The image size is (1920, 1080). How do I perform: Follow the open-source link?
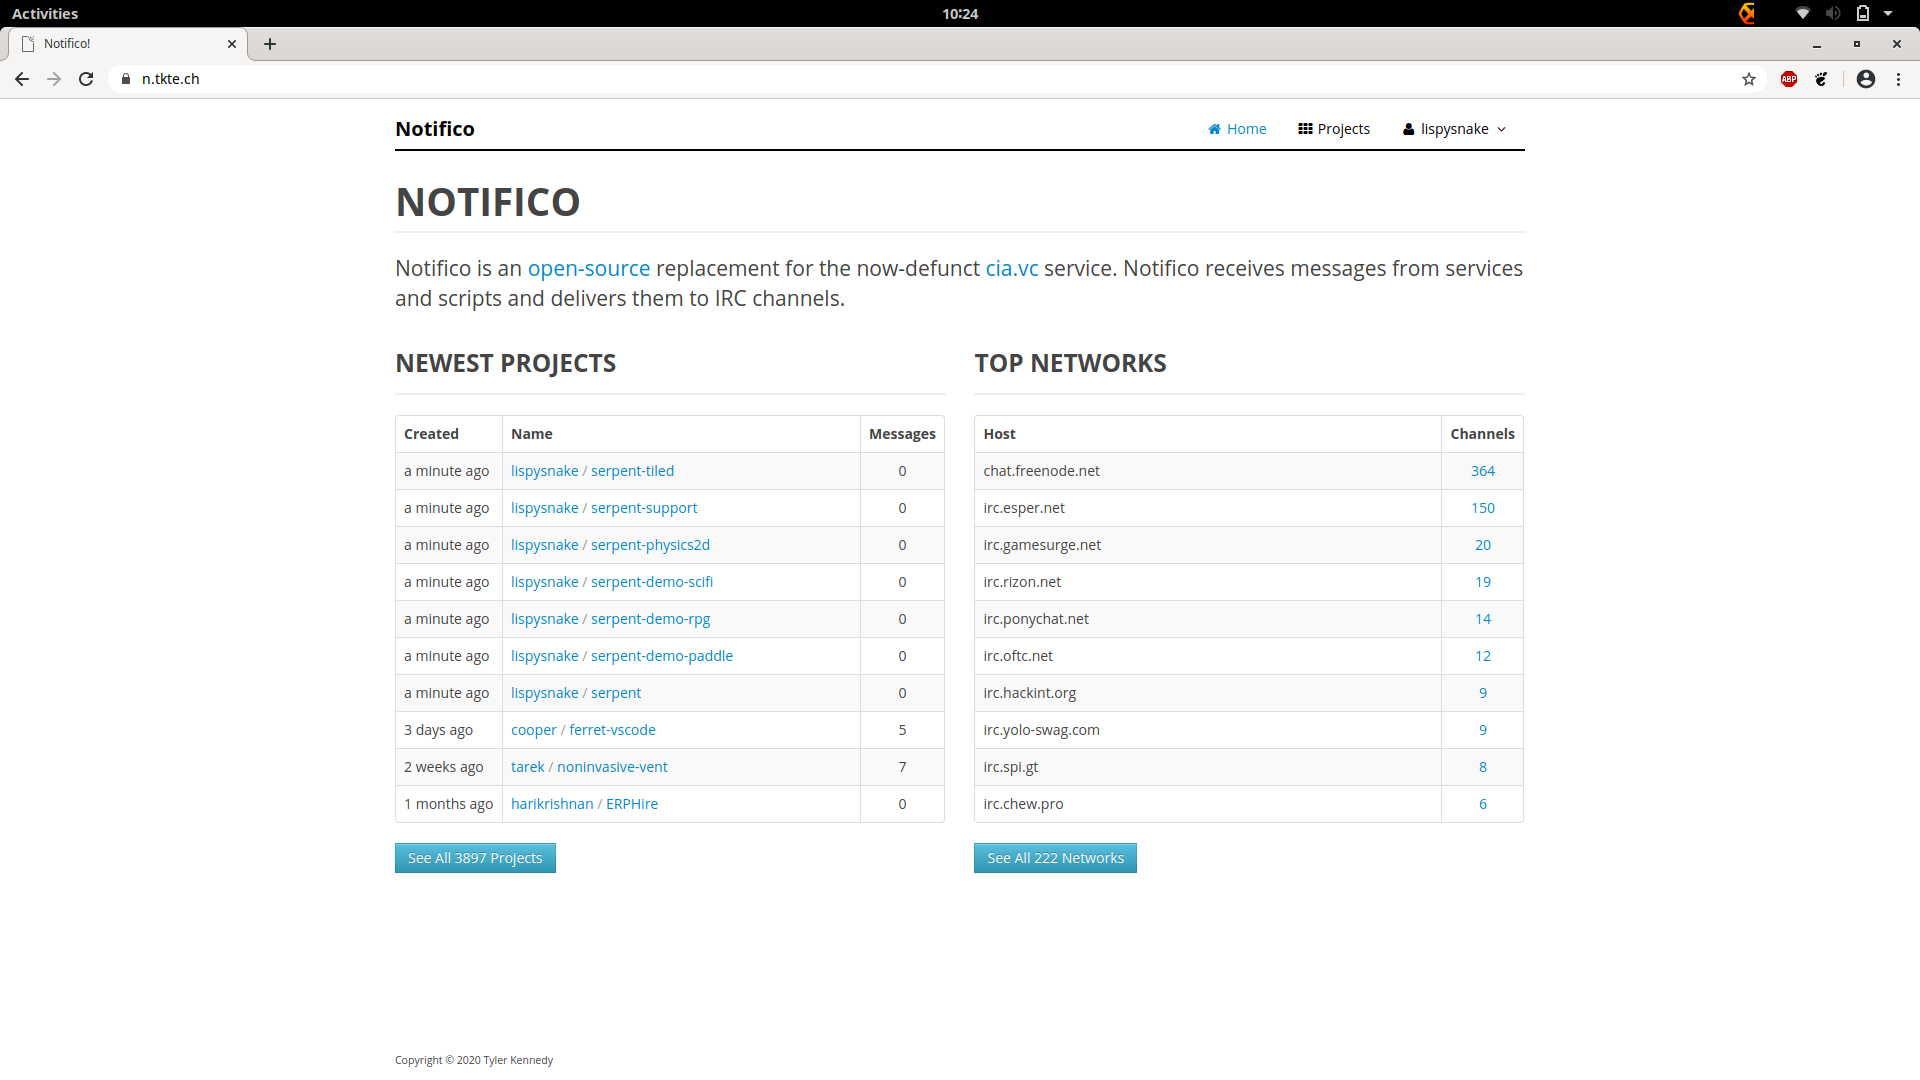pos(589,269)
